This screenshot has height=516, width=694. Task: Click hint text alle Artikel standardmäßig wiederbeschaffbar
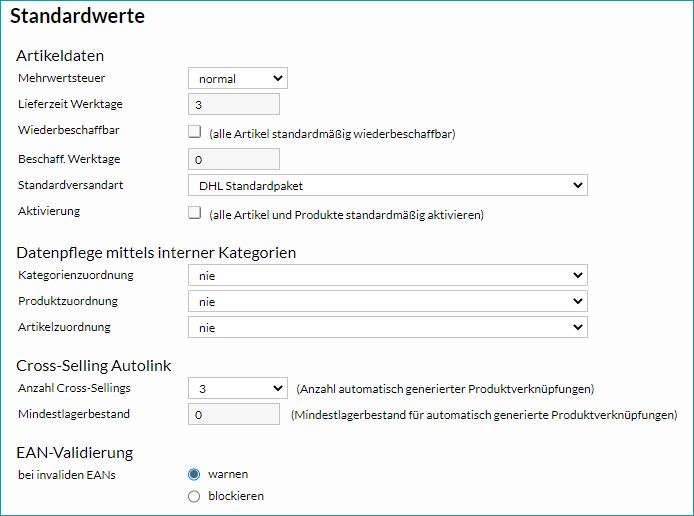coord(332,134)
